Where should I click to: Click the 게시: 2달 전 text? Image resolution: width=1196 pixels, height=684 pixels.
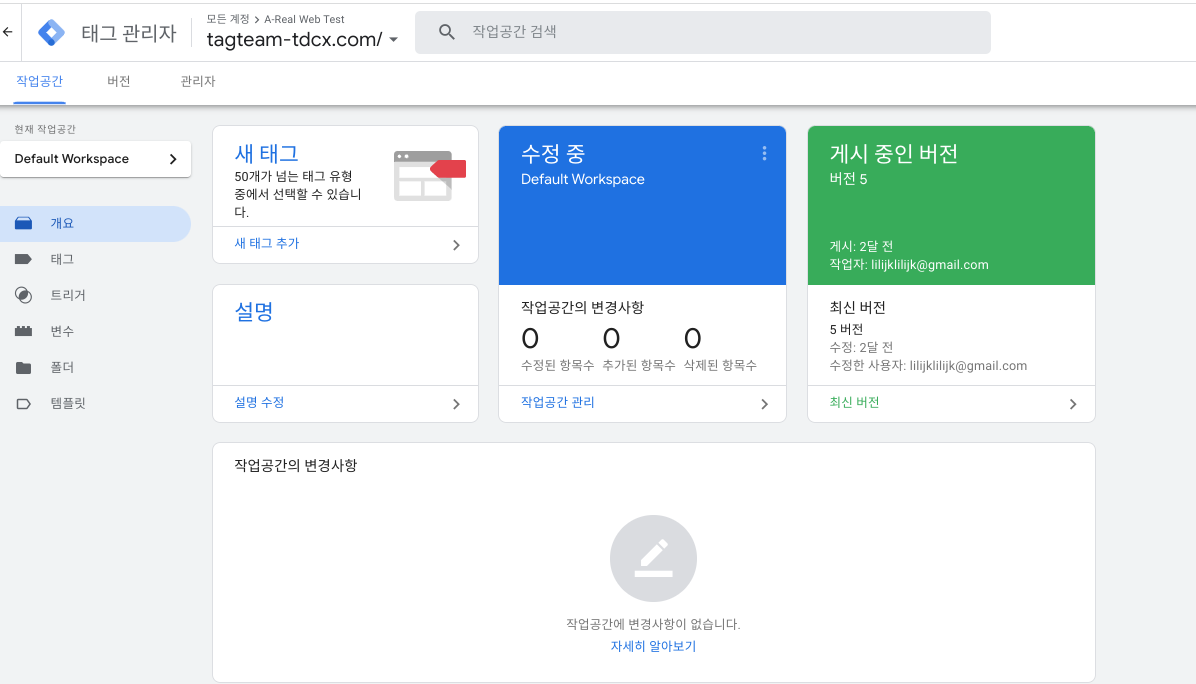861,246
